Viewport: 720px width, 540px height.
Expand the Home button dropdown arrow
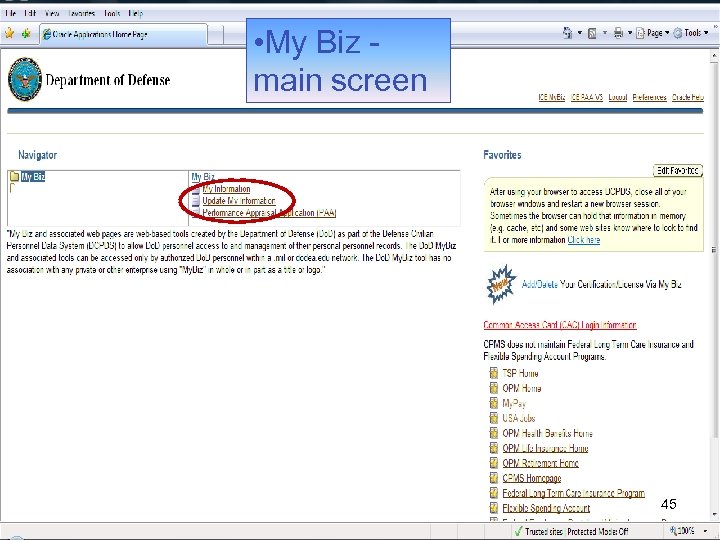pos(579,33)
